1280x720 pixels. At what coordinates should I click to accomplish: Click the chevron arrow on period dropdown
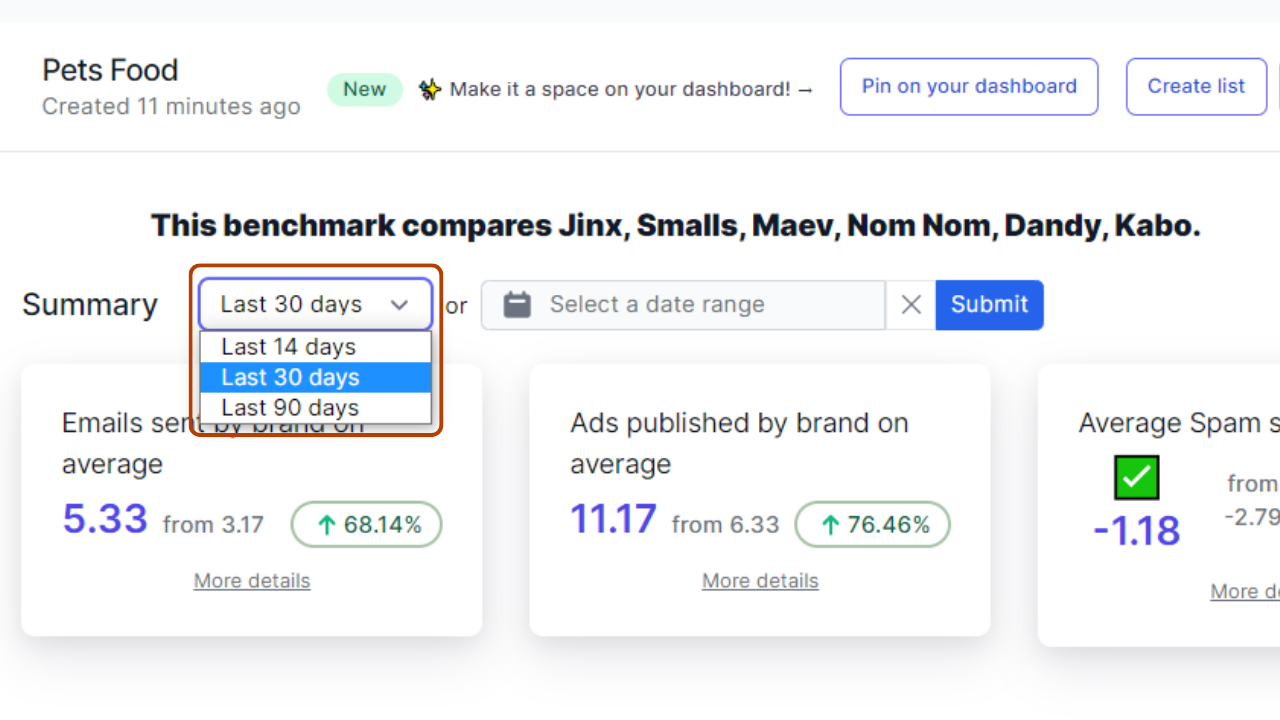point(400,305)
